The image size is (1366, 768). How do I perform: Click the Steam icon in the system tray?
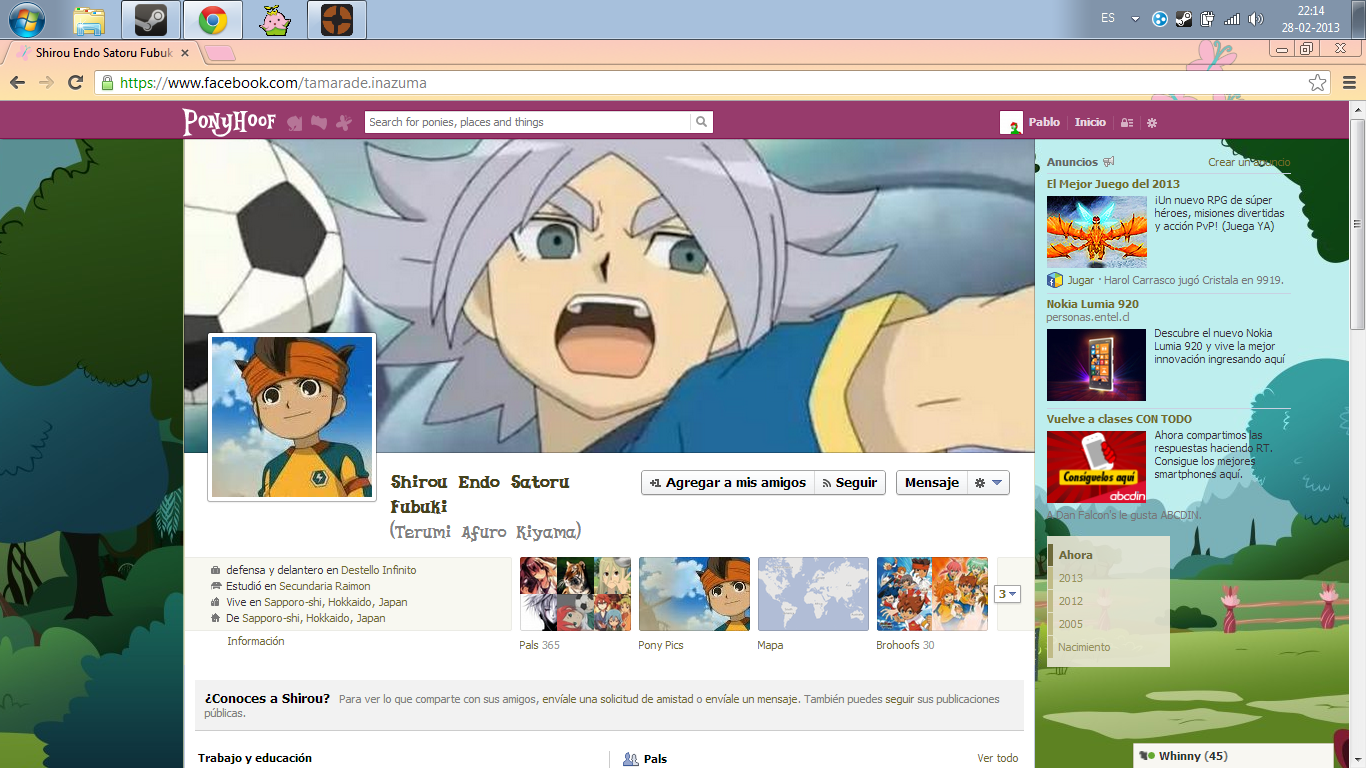(x=1184, y=18)
